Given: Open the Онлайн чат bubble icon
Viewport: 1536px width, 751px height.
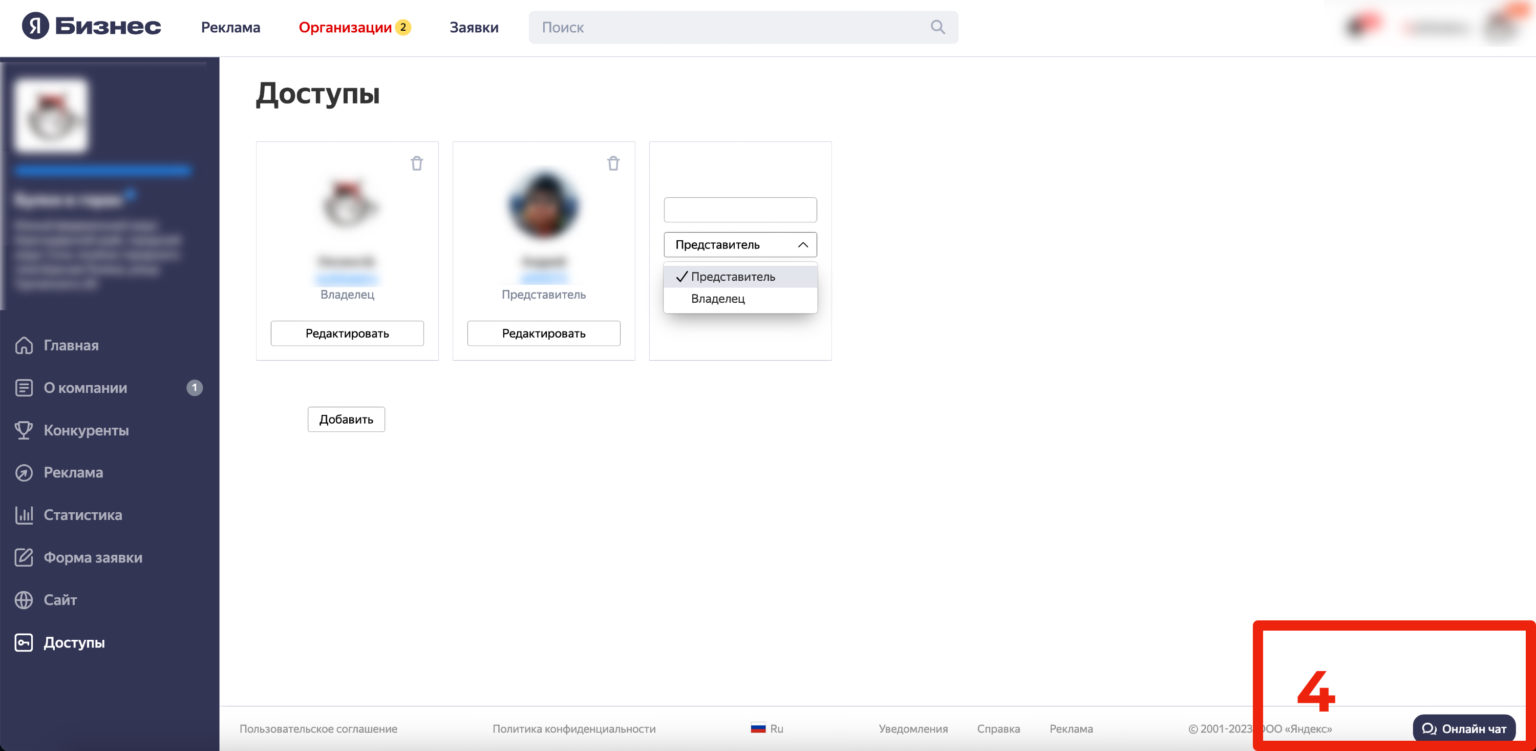Looking at the screenshot, I should (1429, 729).
